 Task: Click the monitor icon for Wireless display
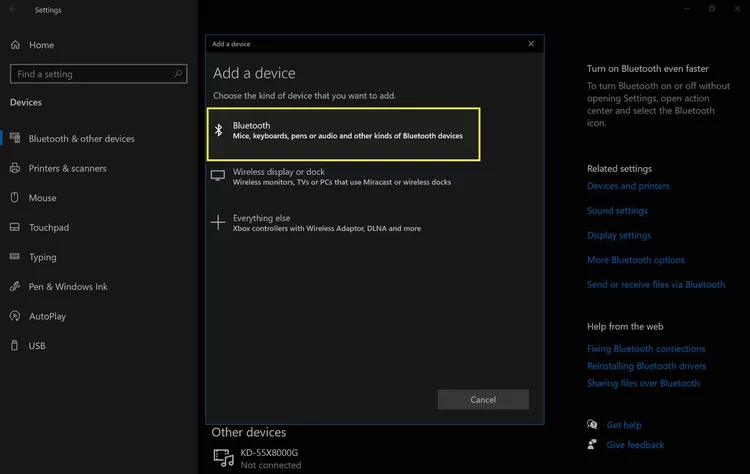218,176
